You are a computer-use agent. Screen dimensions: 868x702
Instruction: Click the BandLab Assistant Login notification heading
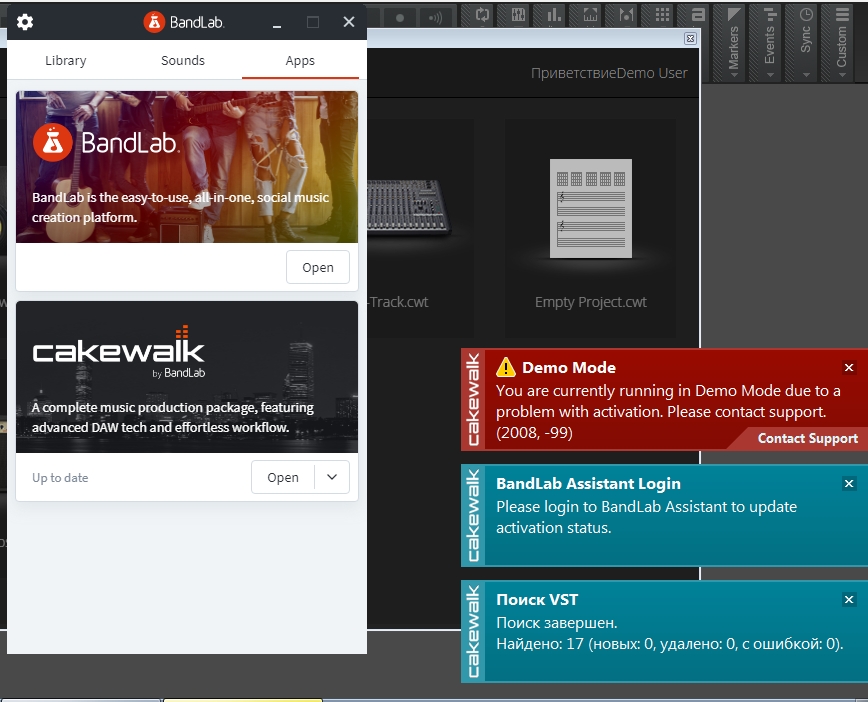pos(588,483)
